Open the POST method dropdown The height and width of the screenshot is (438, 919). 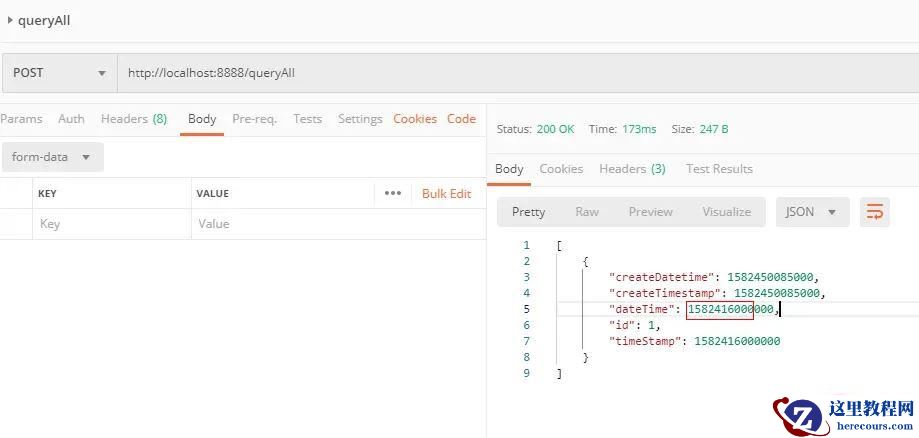click(58, 73)
